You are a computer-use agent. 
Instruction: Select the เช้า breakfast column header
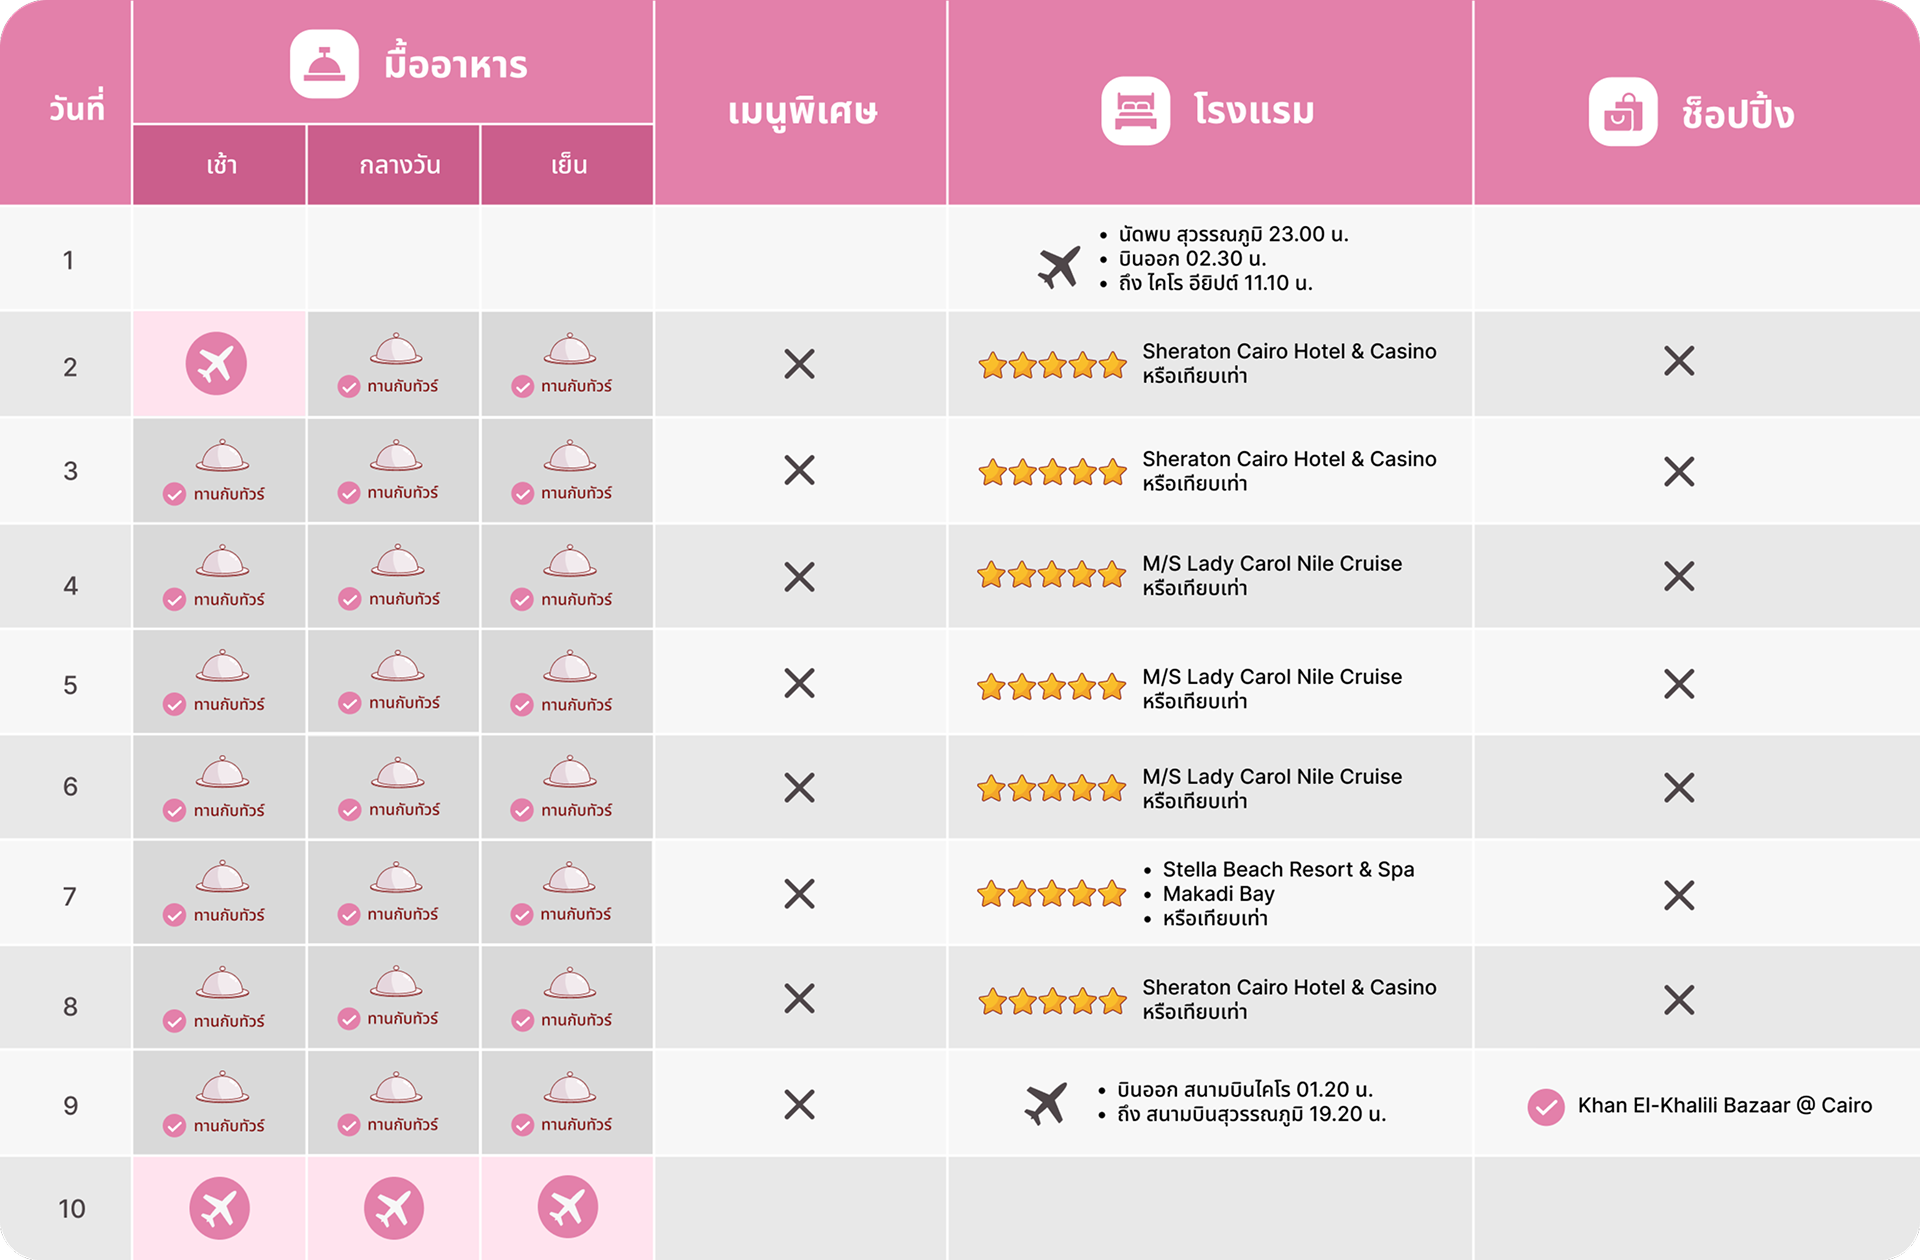[221, 165]
